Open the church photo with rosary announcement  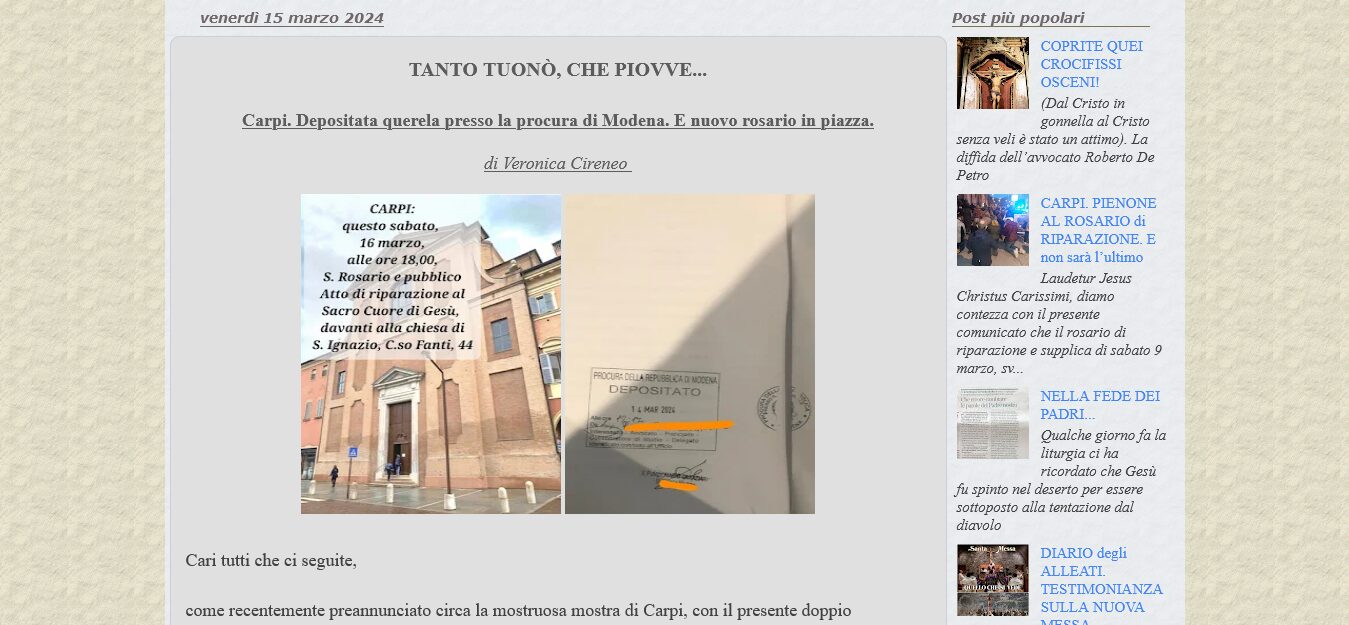pyautogui.click(x=431, y=354)
